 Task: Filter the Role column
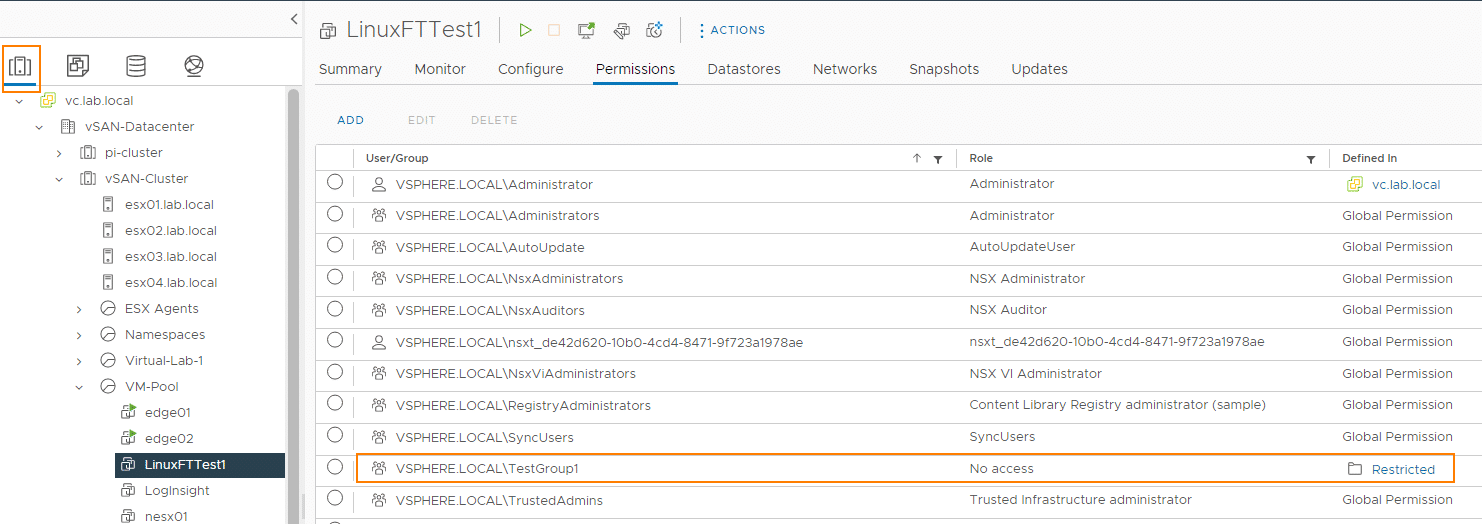1311,159
